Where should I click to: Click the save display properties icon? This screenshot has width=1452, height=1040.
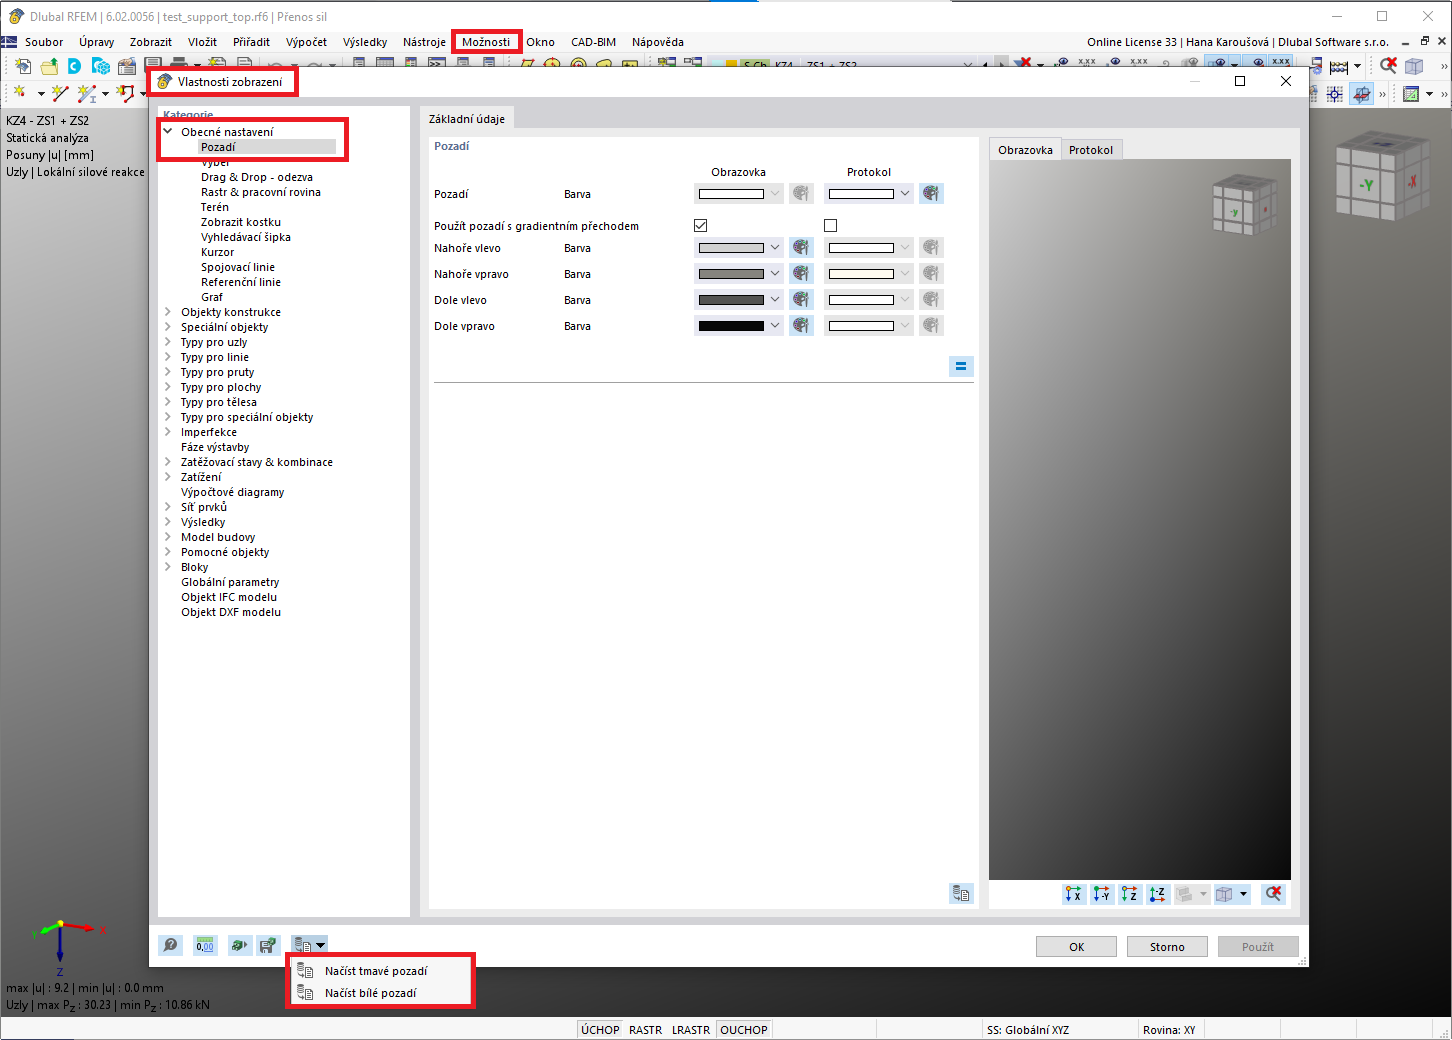[268, 945]
